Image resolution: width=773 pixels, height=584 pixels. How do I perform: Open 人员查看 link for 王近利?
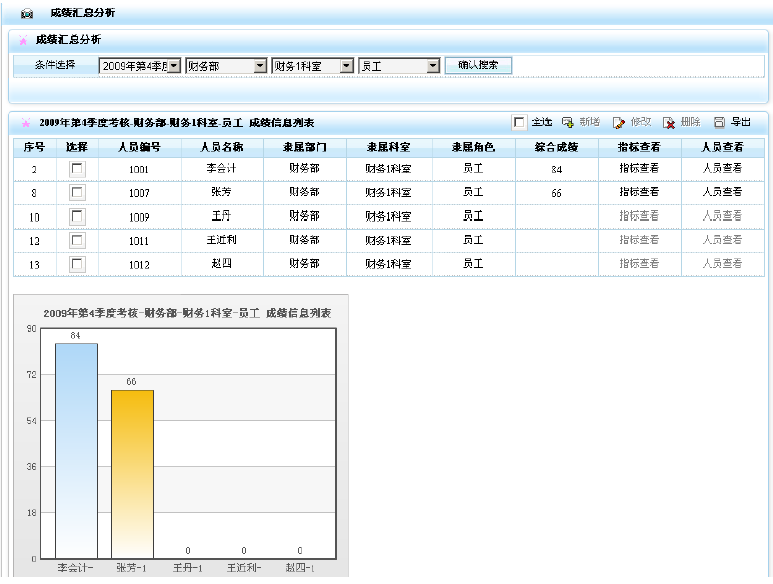[722, 240]
